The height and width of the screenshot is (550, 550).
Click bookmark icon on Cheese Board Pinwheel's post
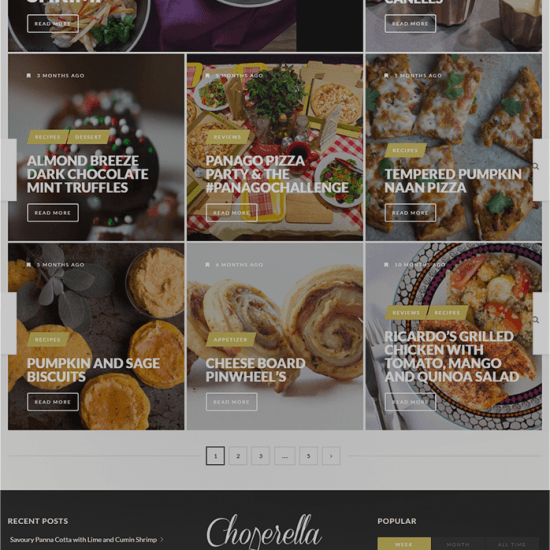coord(207,264)
